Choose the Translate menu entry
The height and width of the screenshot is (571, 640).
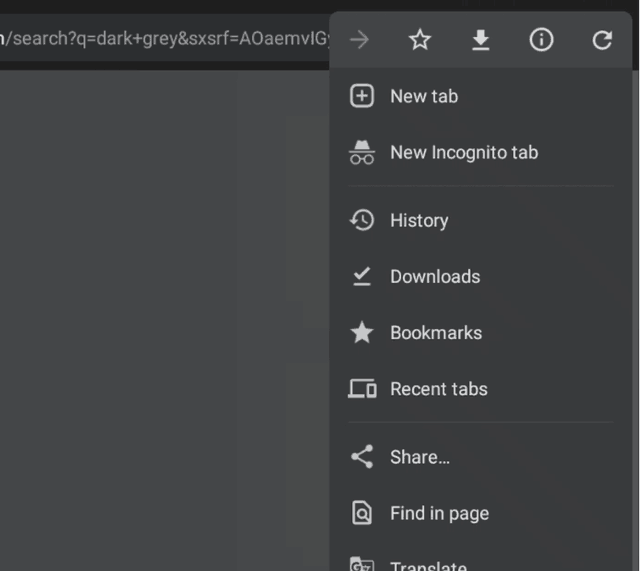428,565
